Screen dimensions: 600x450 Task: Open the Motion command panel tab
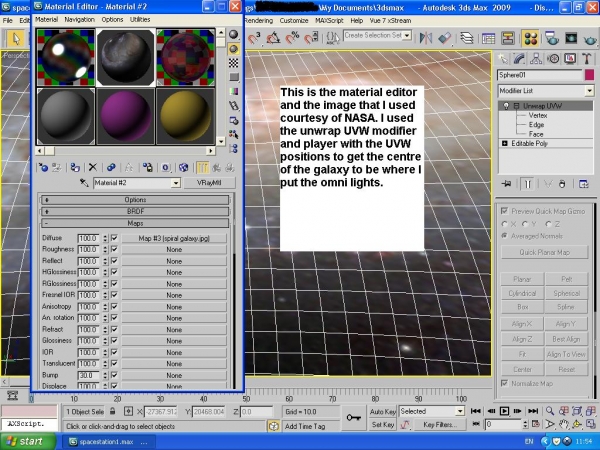pos(553,59)
